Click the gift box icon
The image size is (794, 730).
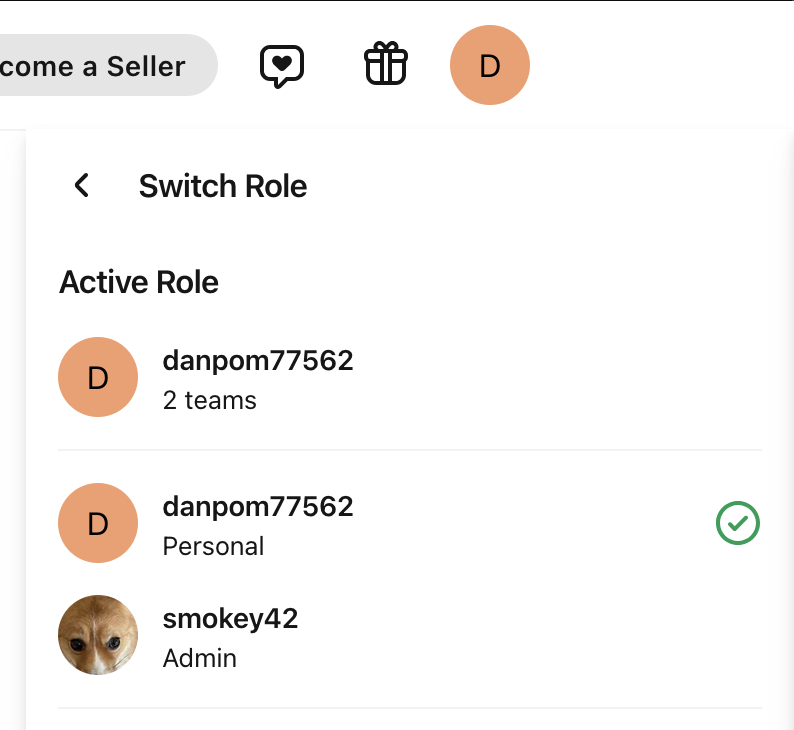[385, 66]
